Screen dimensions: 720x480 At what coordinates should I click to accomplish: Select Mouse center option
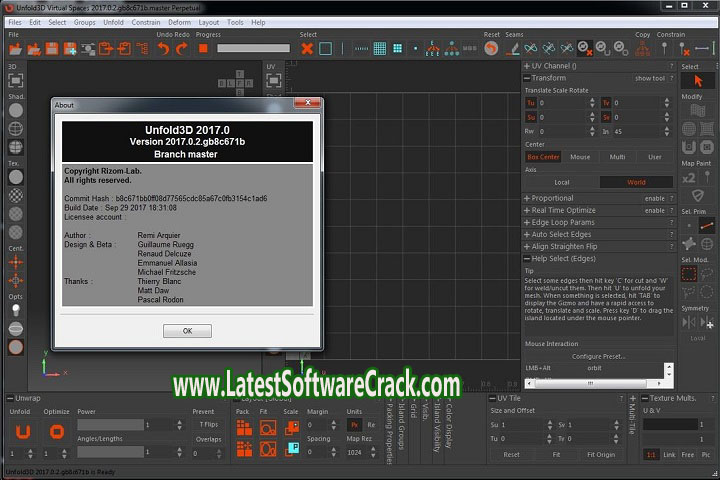coord(580,157)
